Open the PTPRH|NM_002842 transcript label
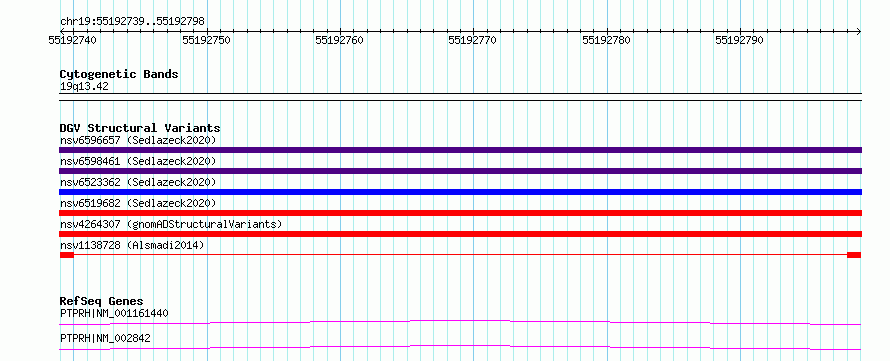Image resolution: width=890 pixels, height=361 pixels. tap(105, 338)
